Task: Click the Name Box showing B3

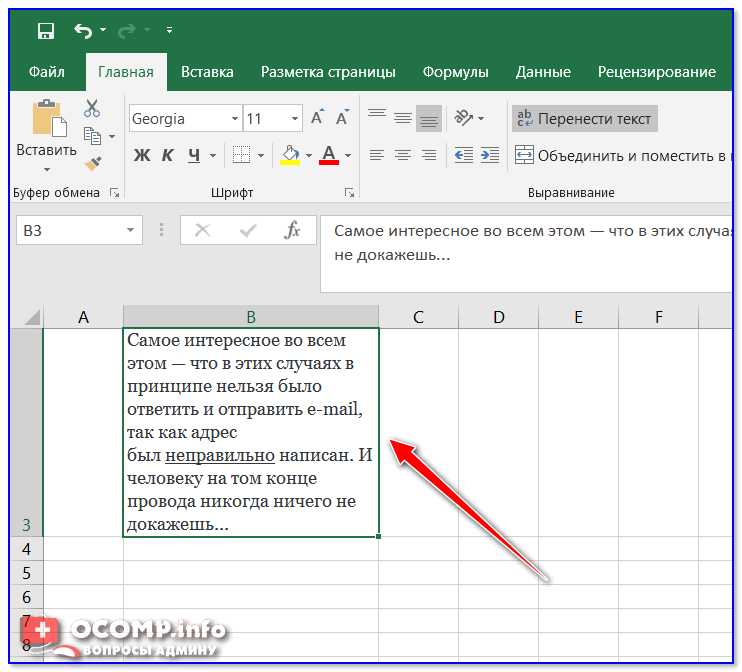Action: tap(70, 230)
